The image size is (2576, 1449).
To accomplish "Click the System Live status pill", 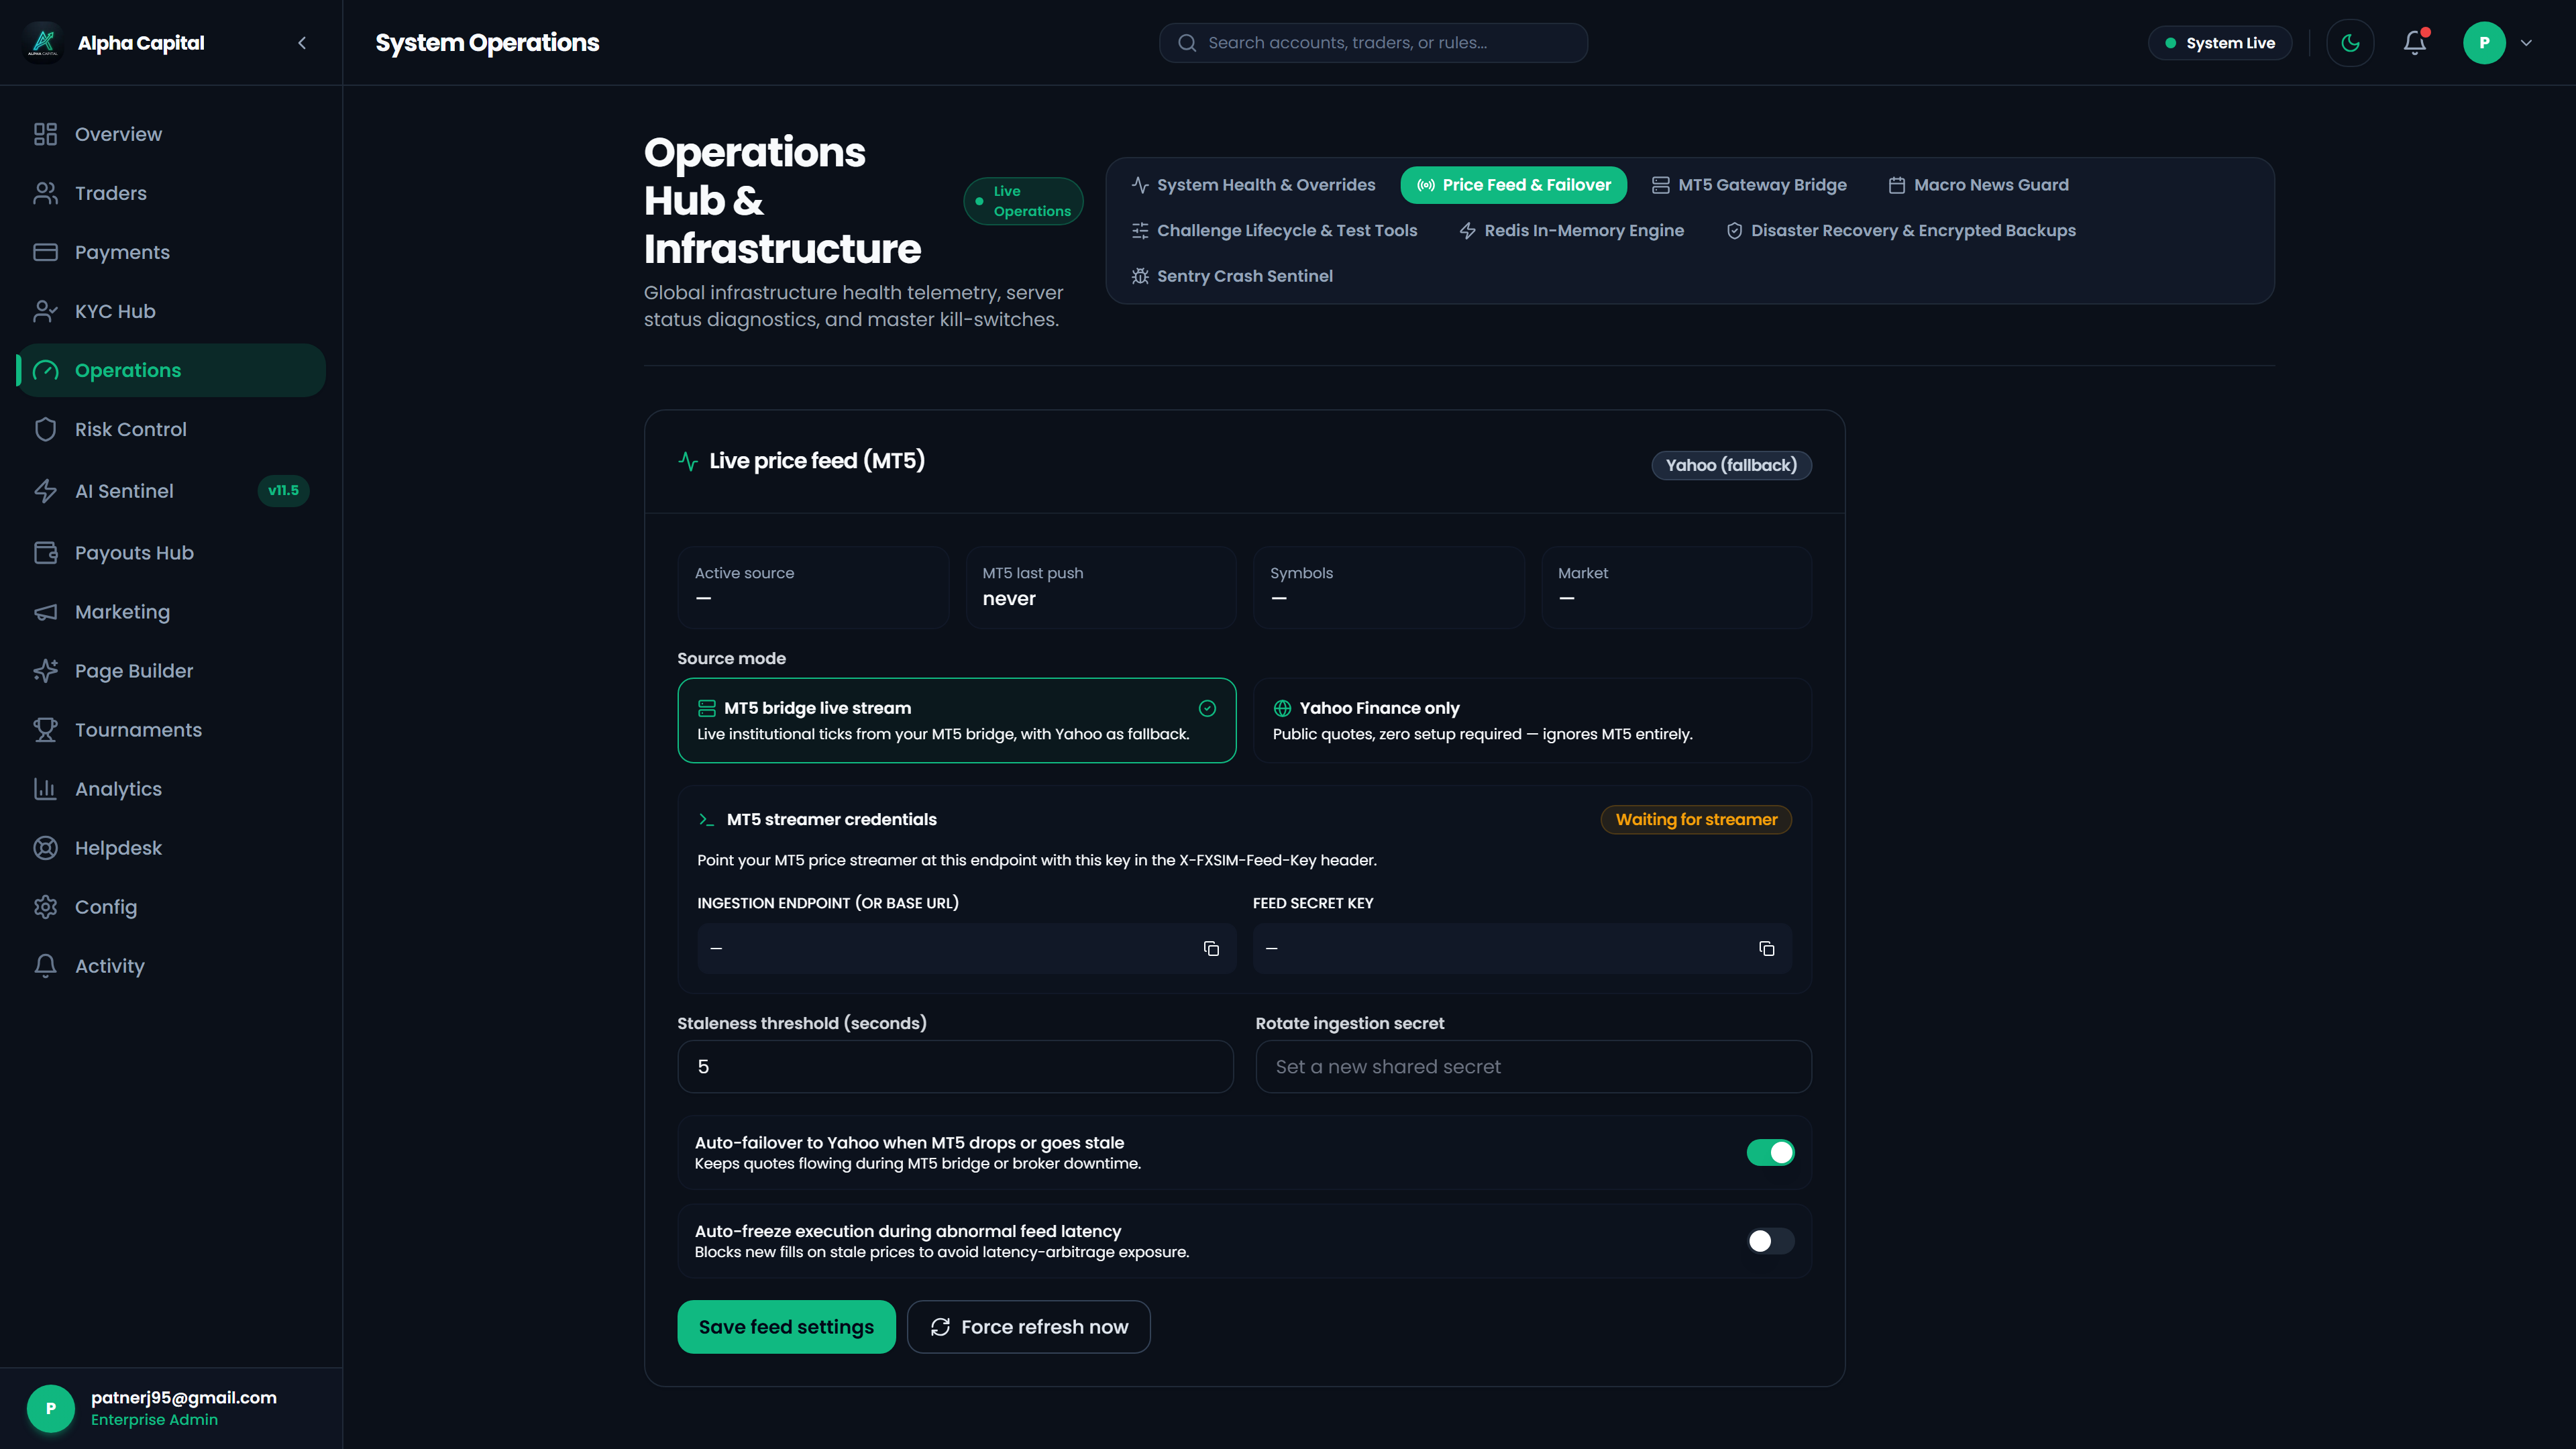I will (2220, 43).
